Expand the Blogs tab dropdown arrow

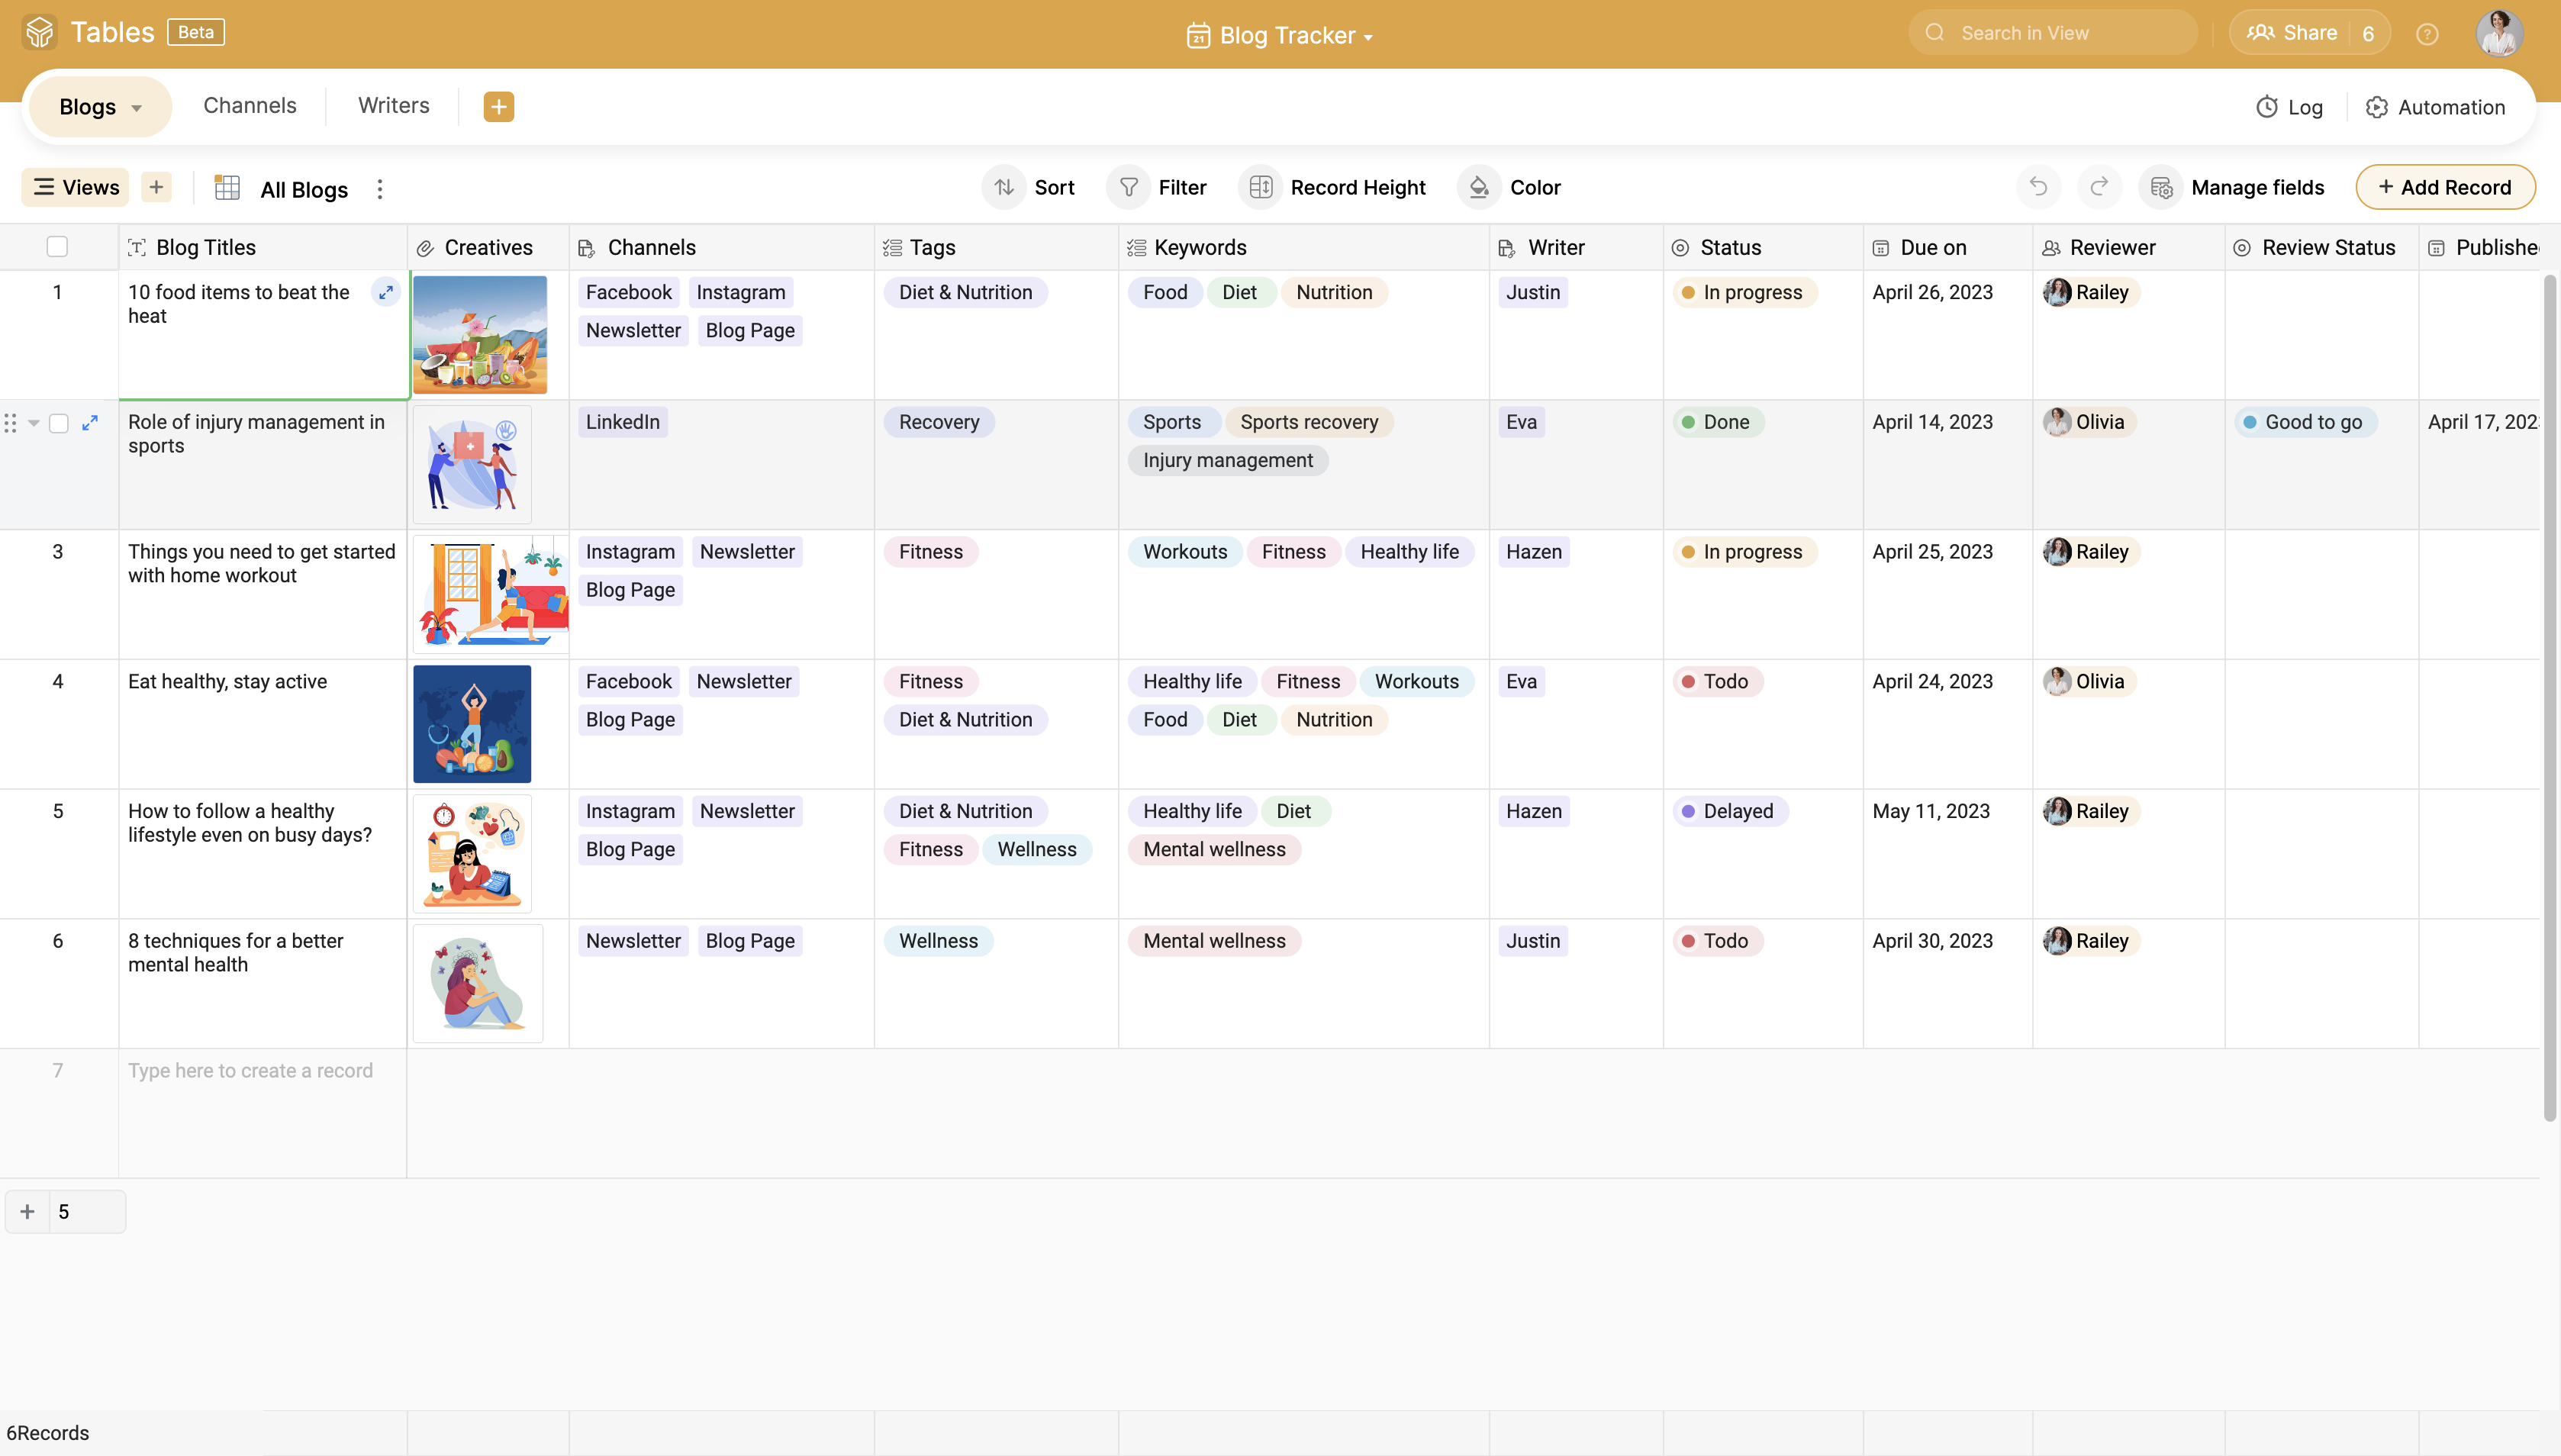tap(137, 108)
